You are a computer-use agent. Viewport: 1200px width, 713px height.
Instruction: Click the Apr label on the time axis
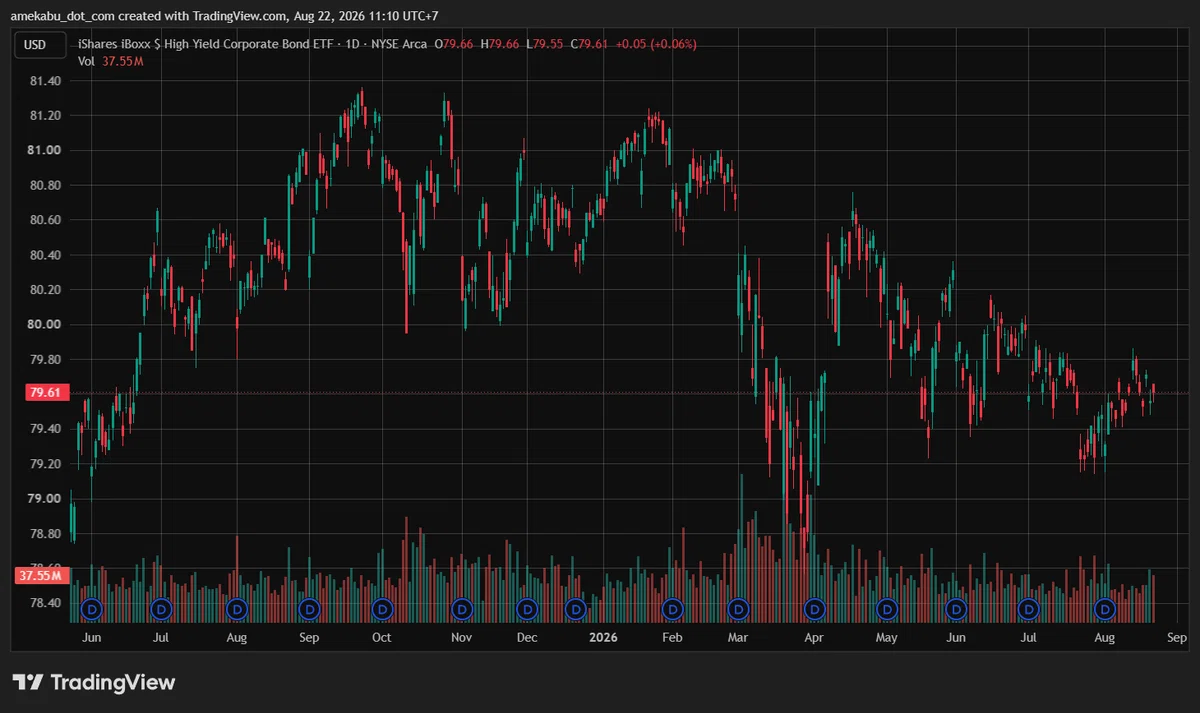(814, 637)
